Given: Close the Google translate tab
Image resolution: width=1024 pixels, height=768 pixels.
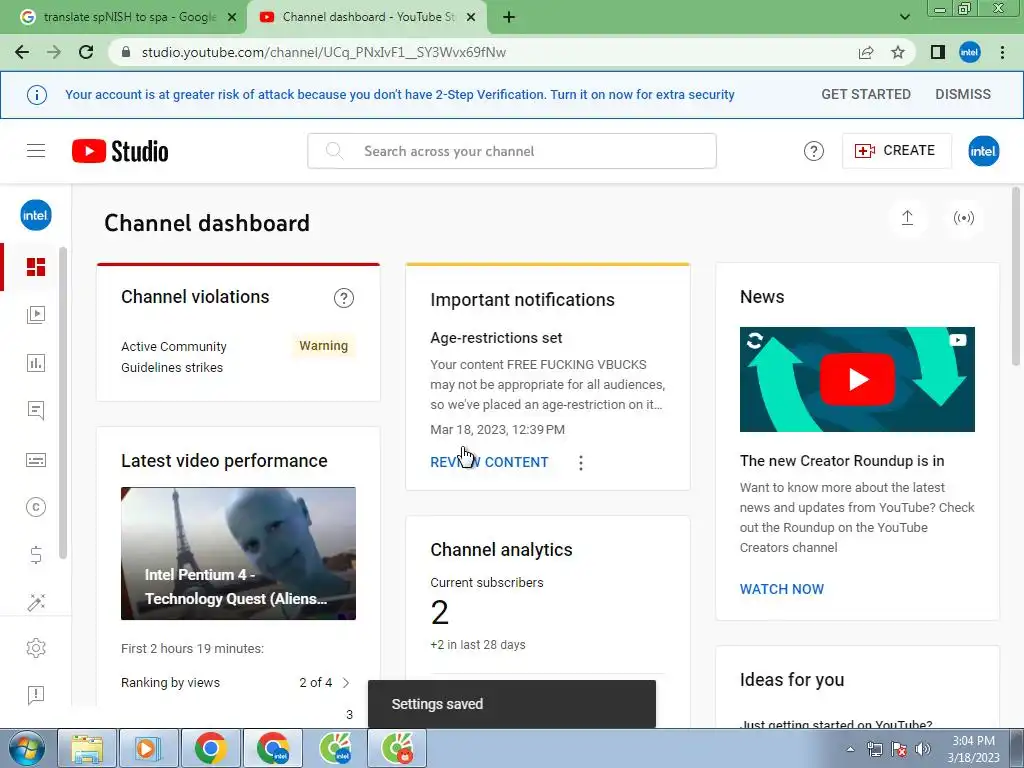Looking at the screenshot, I should (x=231, y=18).
